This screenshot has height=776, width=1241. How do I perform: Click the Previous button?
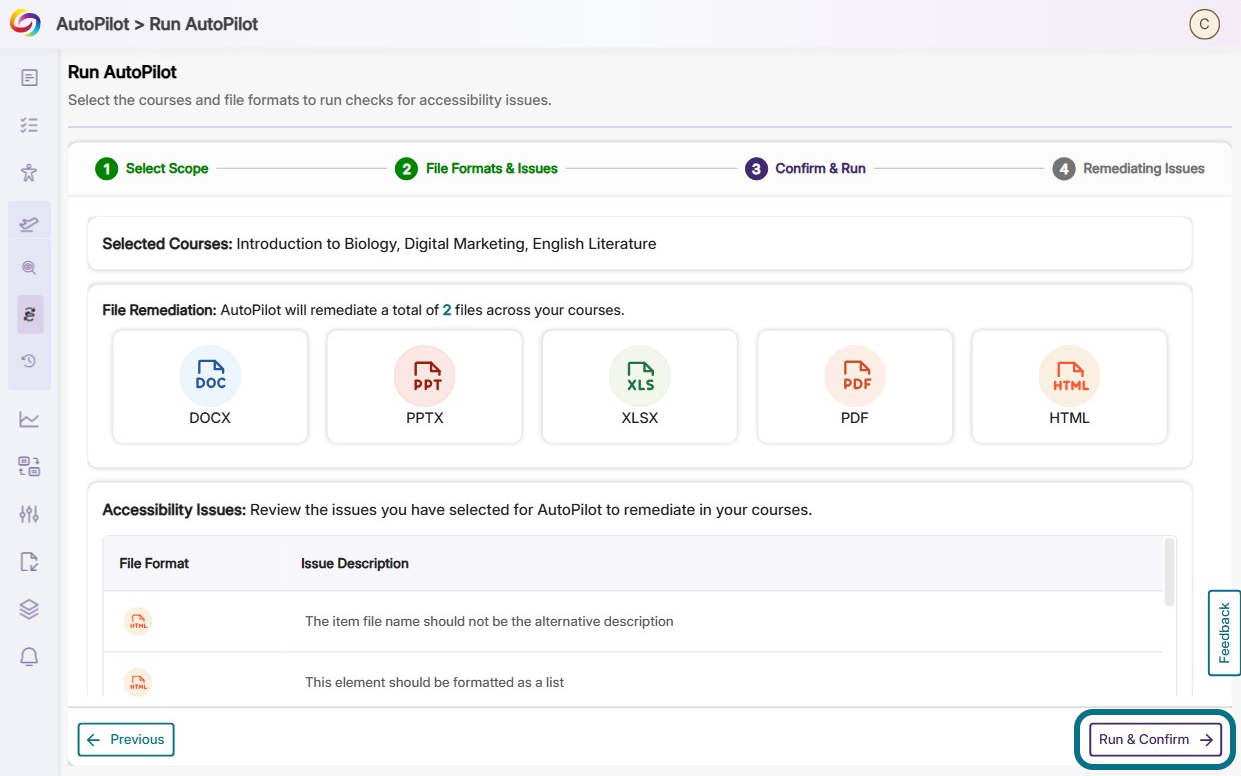click(126, 740)
